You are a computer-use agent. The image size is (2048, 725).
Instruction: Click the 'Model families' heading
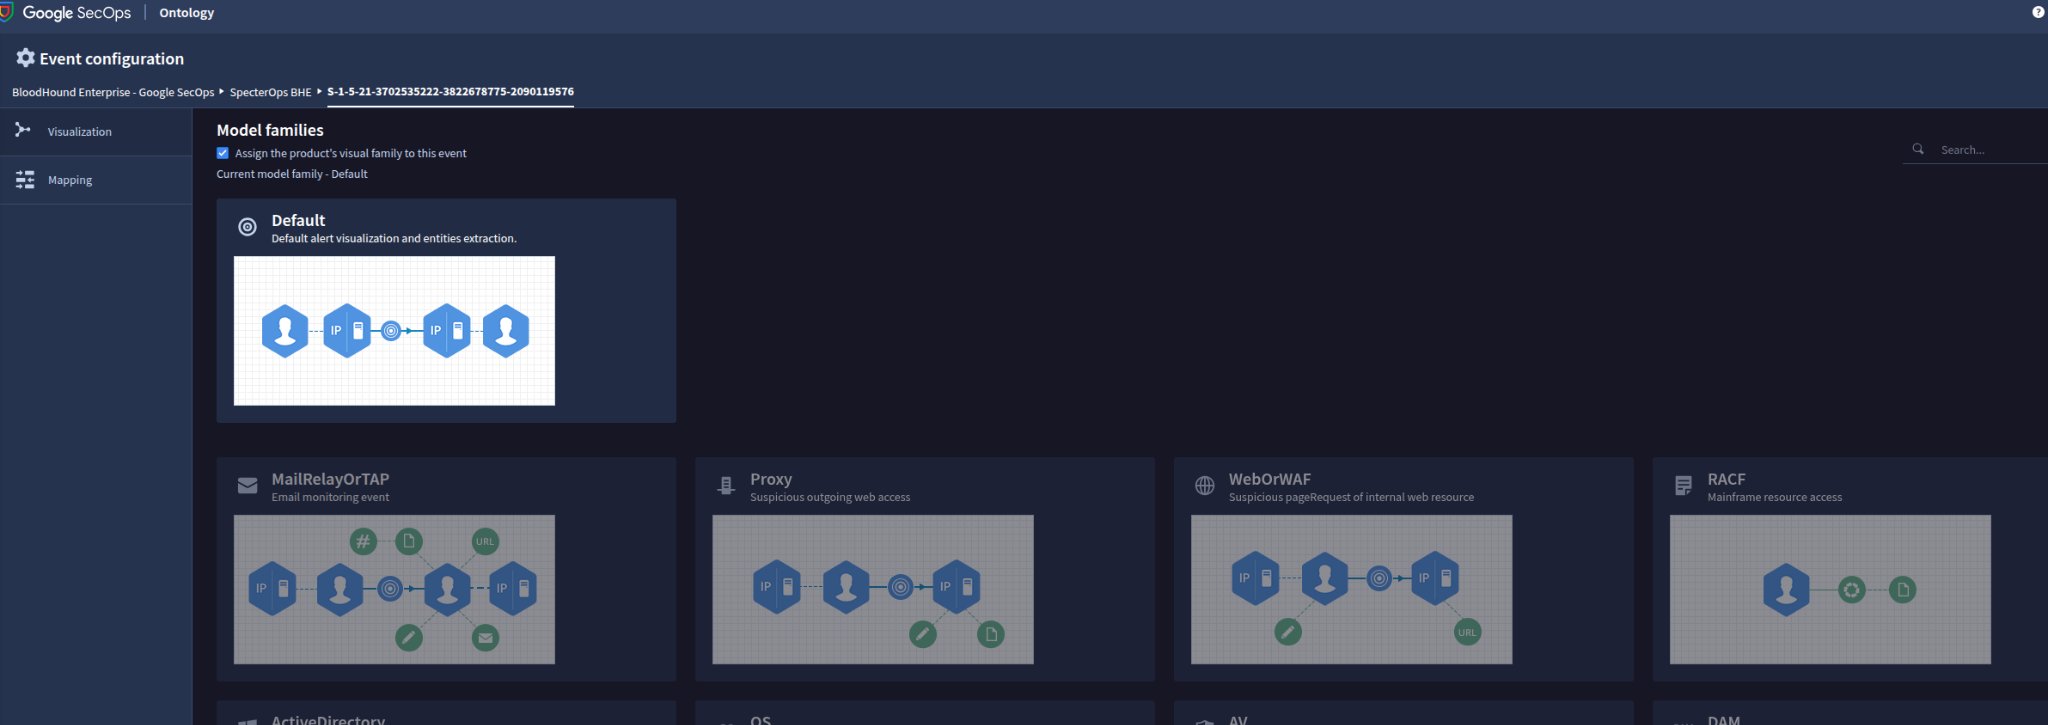[270, 130]
